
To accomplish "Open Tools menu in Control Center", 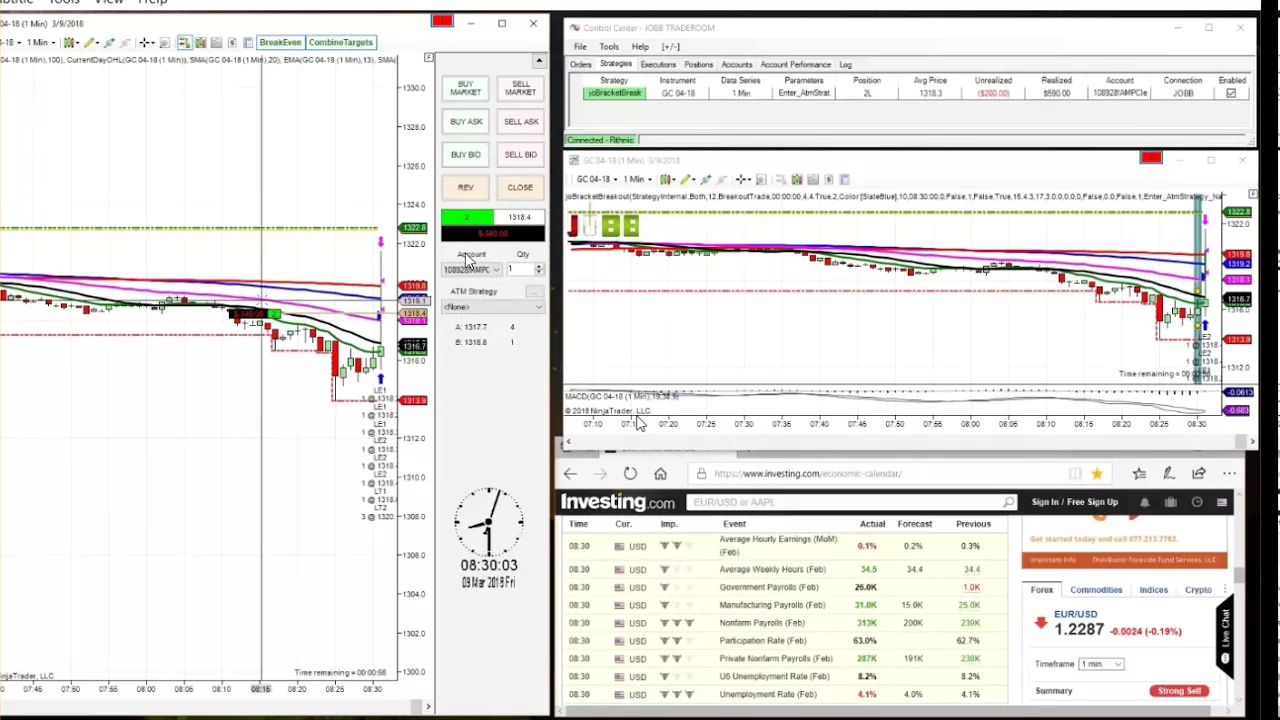I will pos(609,47).
